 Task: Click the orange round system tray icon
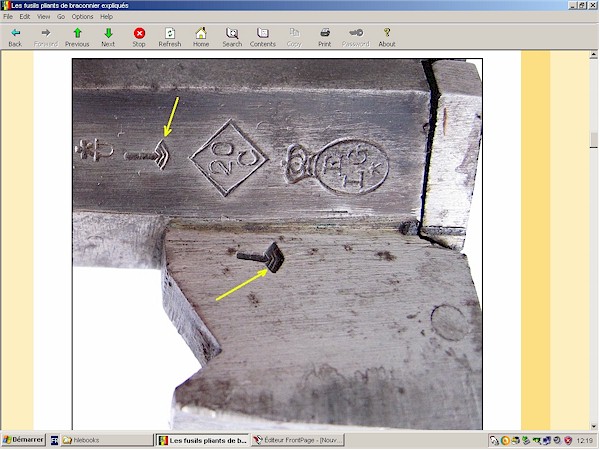click(x=505, y=441)
